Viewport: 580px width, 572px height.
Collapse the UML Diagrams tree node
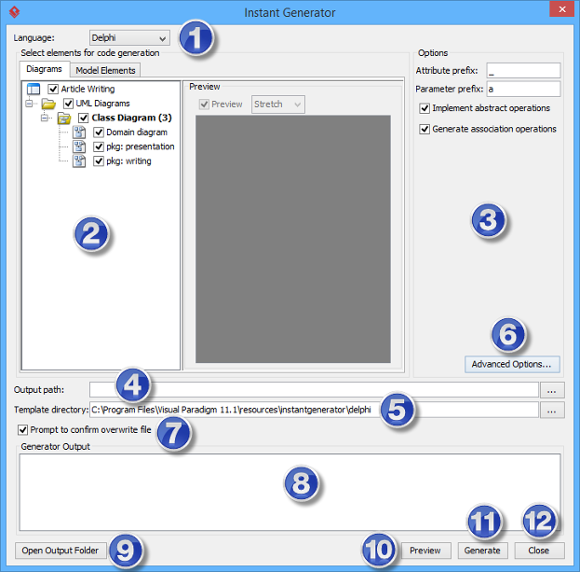29,103
